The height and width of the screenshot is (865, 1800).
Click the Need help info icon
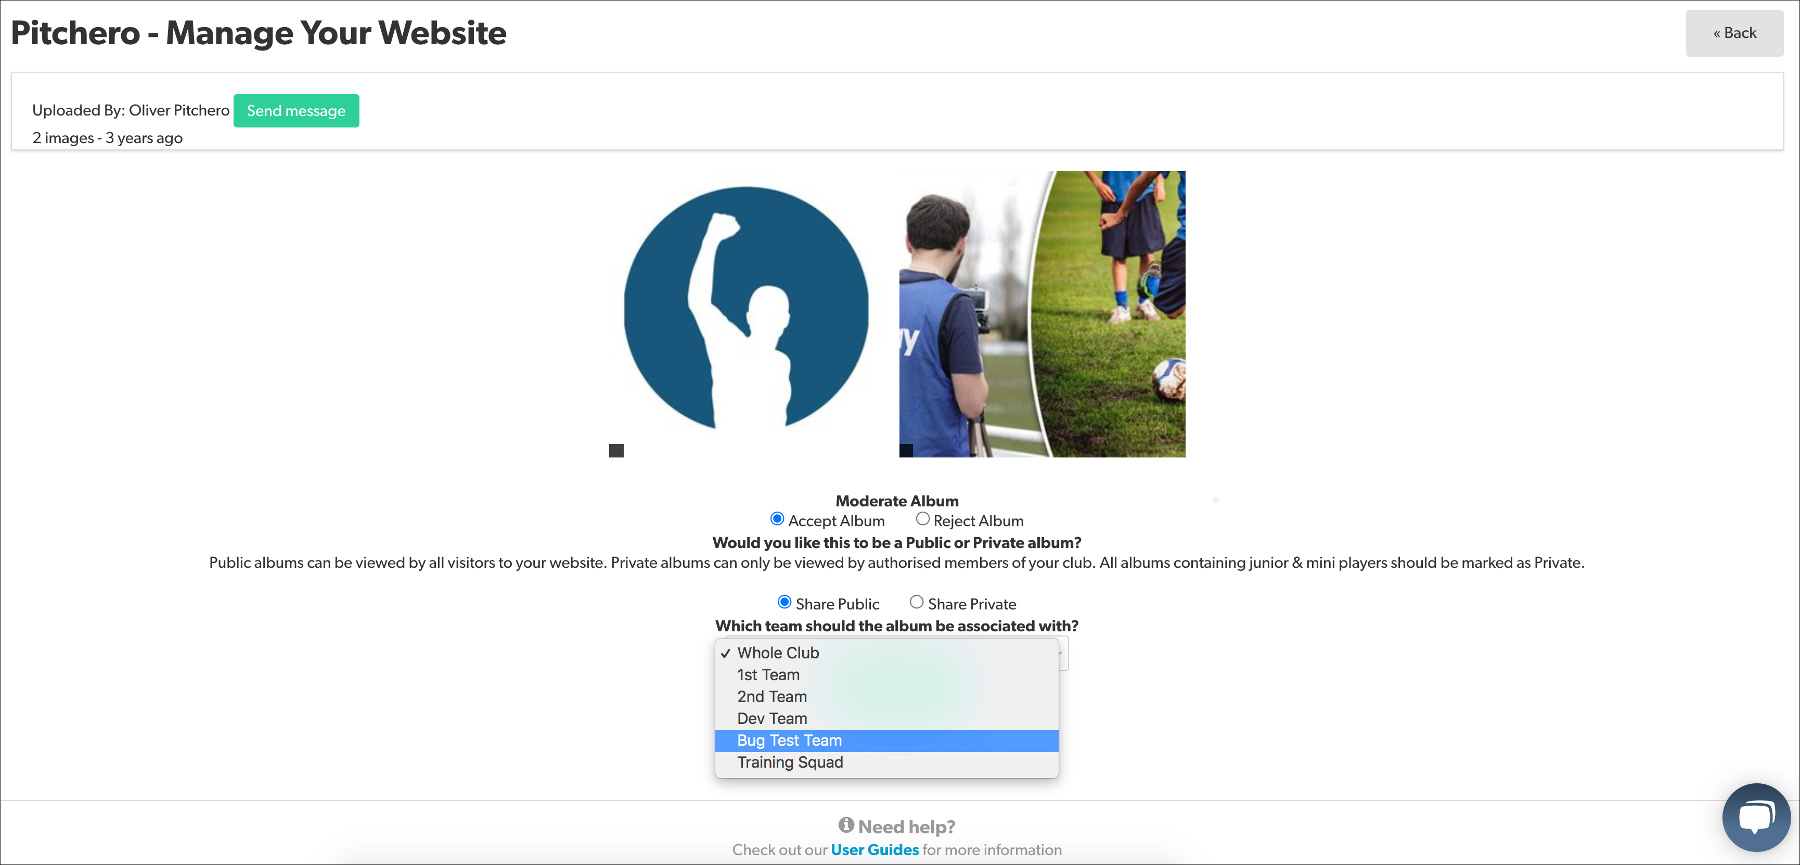tap(846, 825)
